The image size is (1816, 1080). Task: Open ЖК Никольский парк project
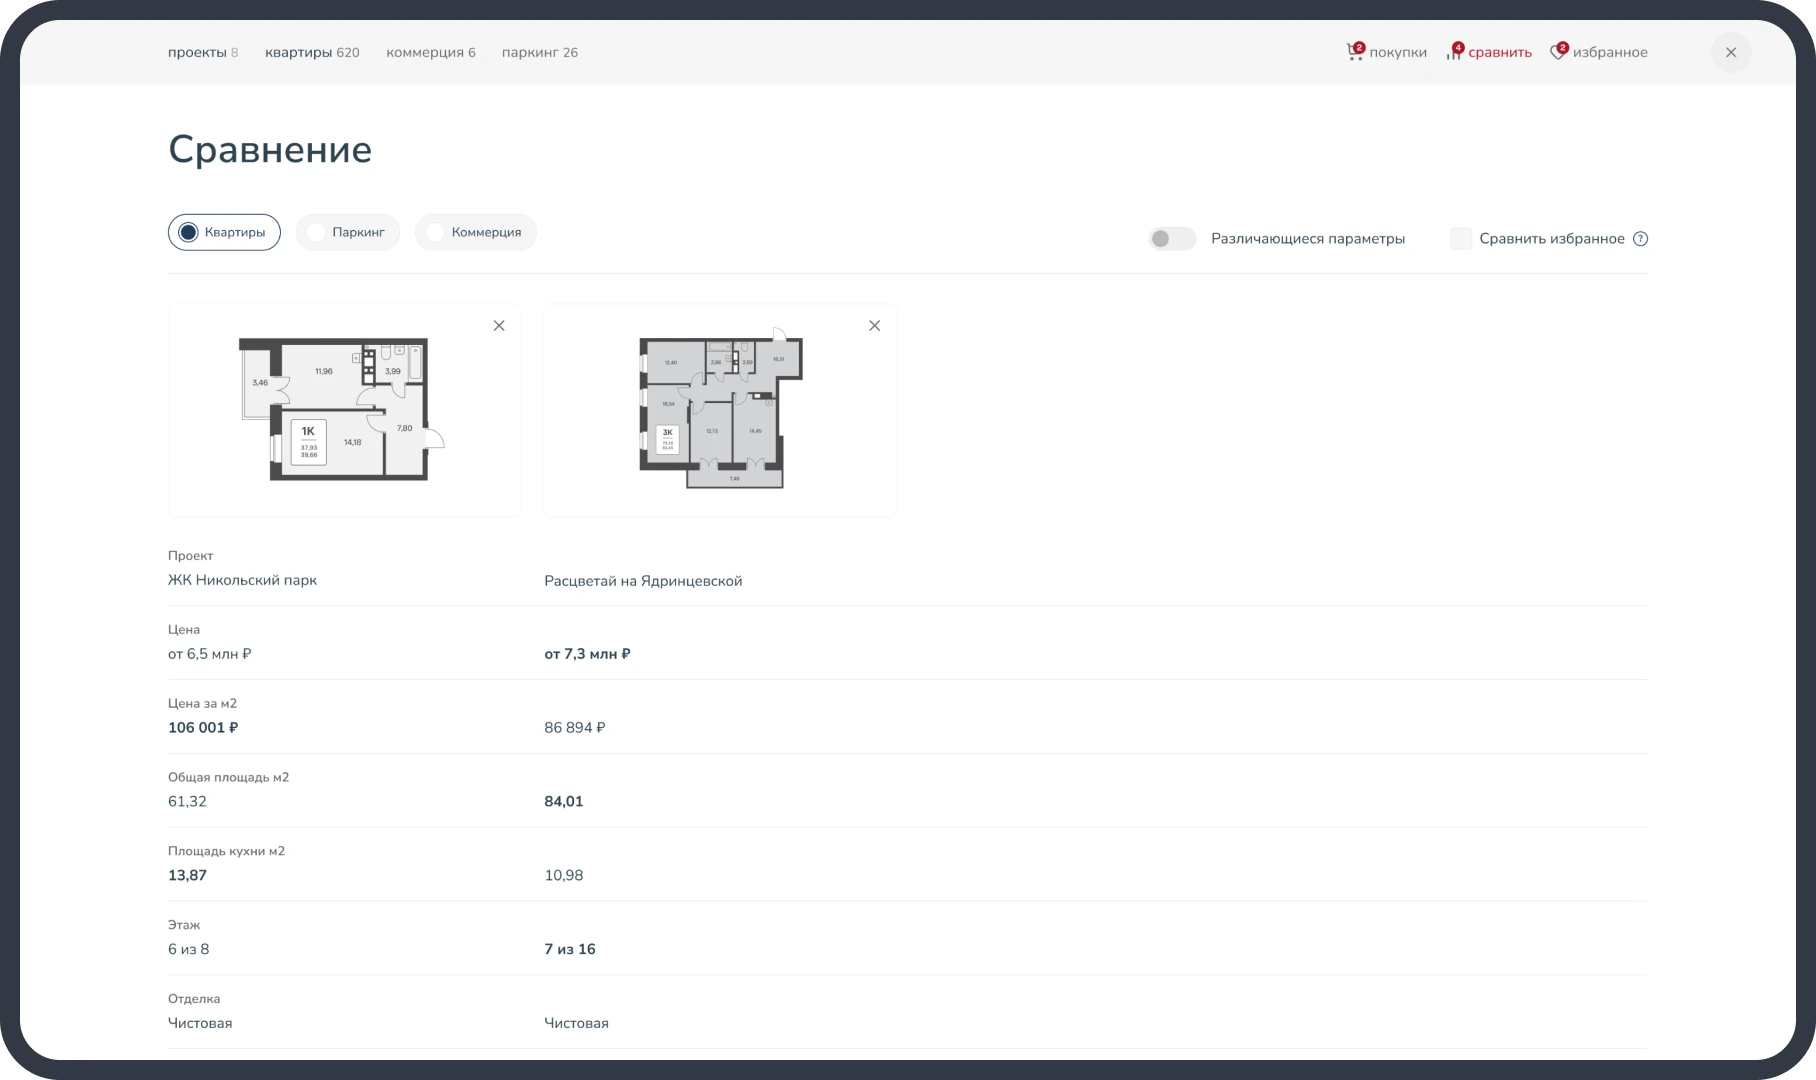242,580
